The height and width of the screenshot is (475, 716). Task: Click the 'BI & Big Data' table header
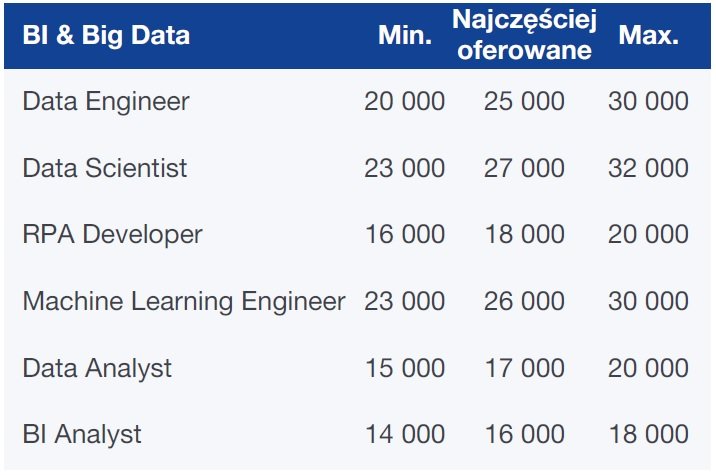coord(106,37)
